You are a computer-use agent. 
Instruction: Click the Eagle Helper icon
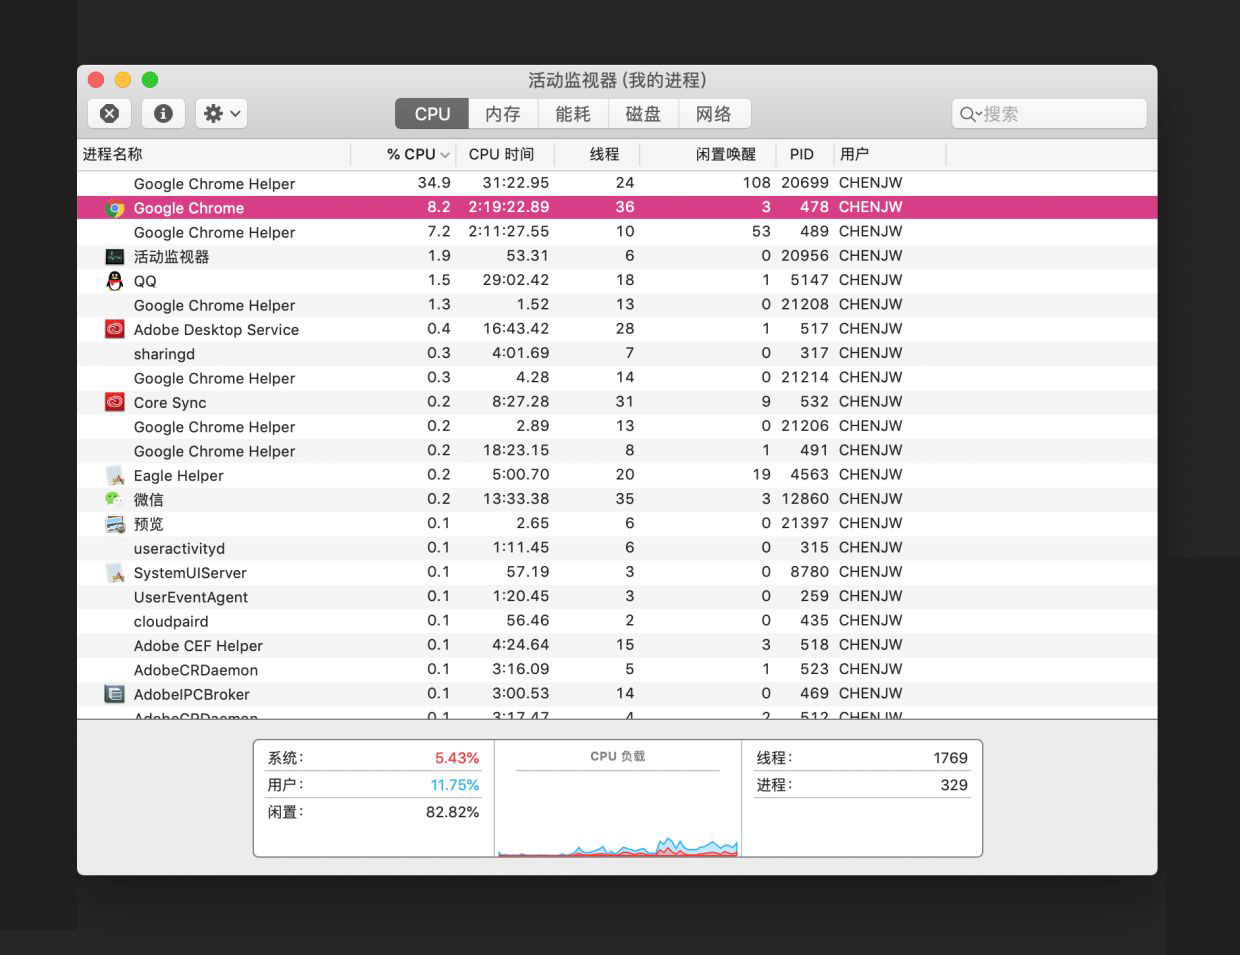click(115, 475)
